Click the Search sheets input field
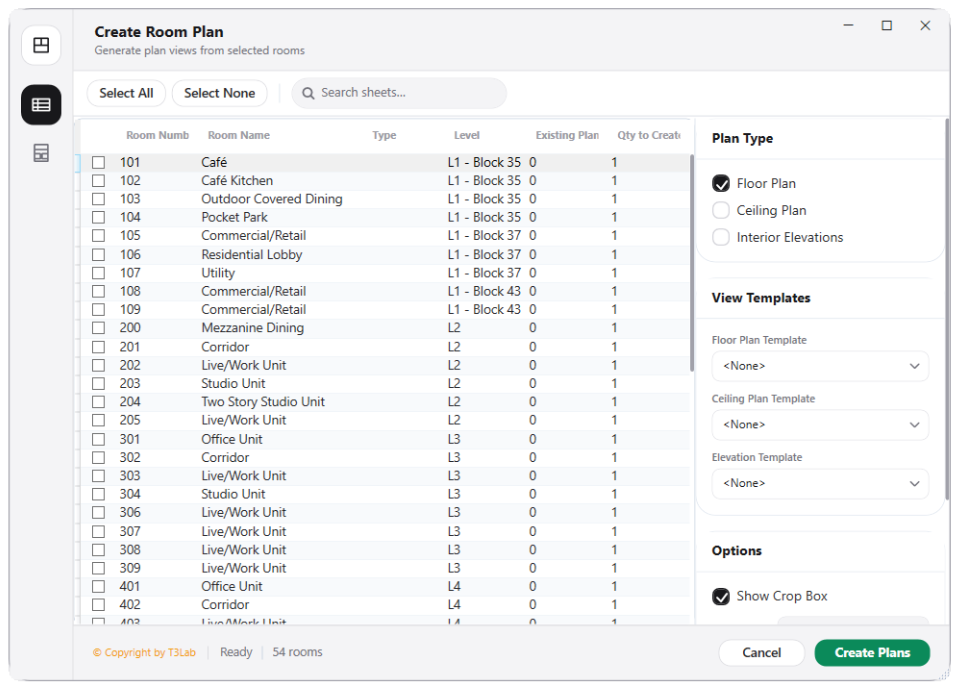 pyautogui.click(x=399, y=93)
